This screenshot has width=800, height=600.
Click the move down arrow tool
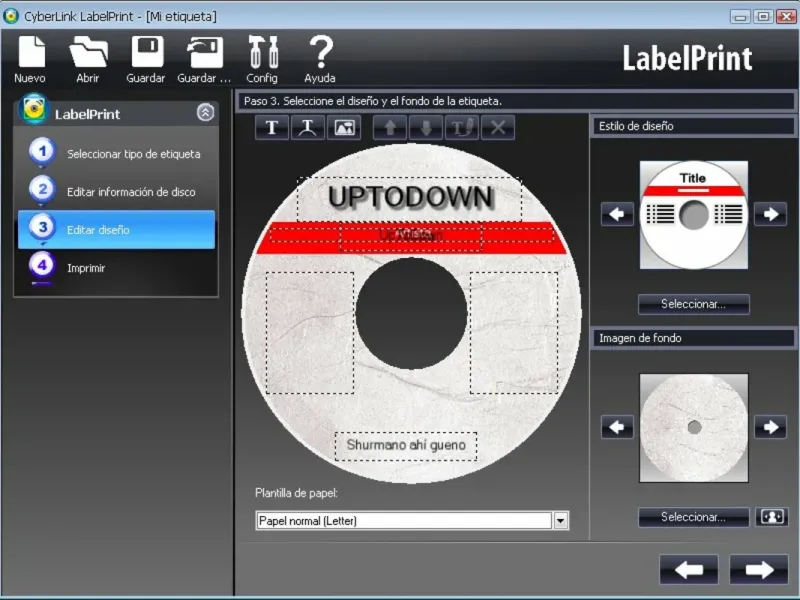pyautogui.click(x=426, y=128)
